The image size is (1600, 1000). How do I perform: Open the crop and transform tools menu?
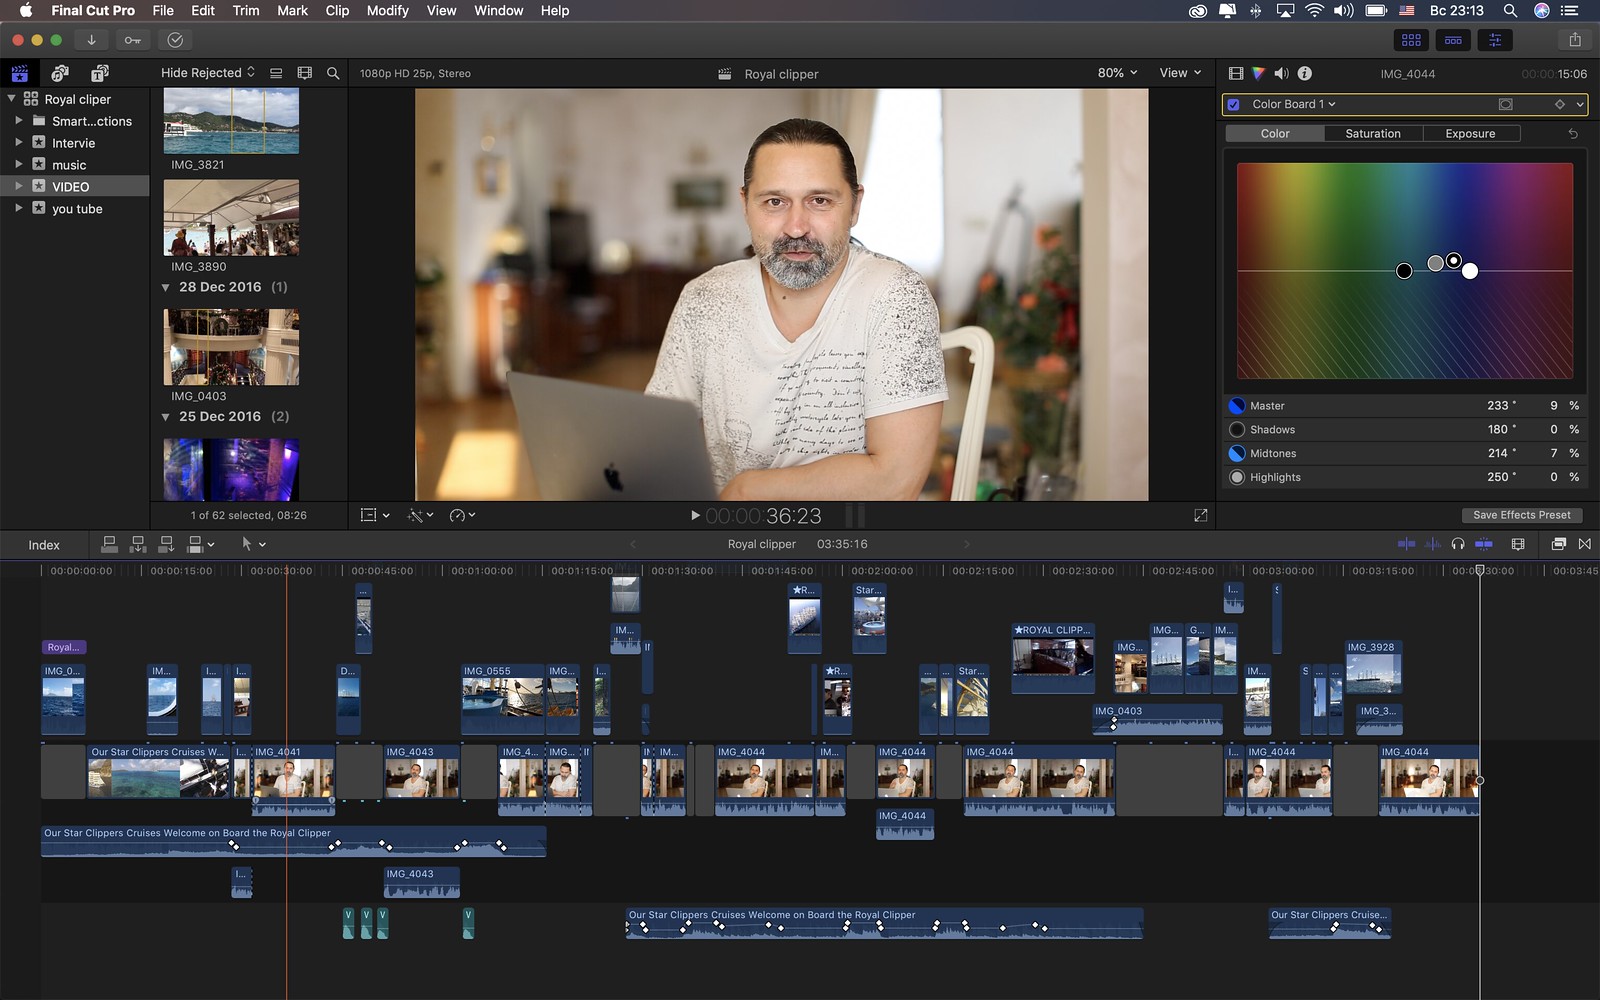point(375,515)
